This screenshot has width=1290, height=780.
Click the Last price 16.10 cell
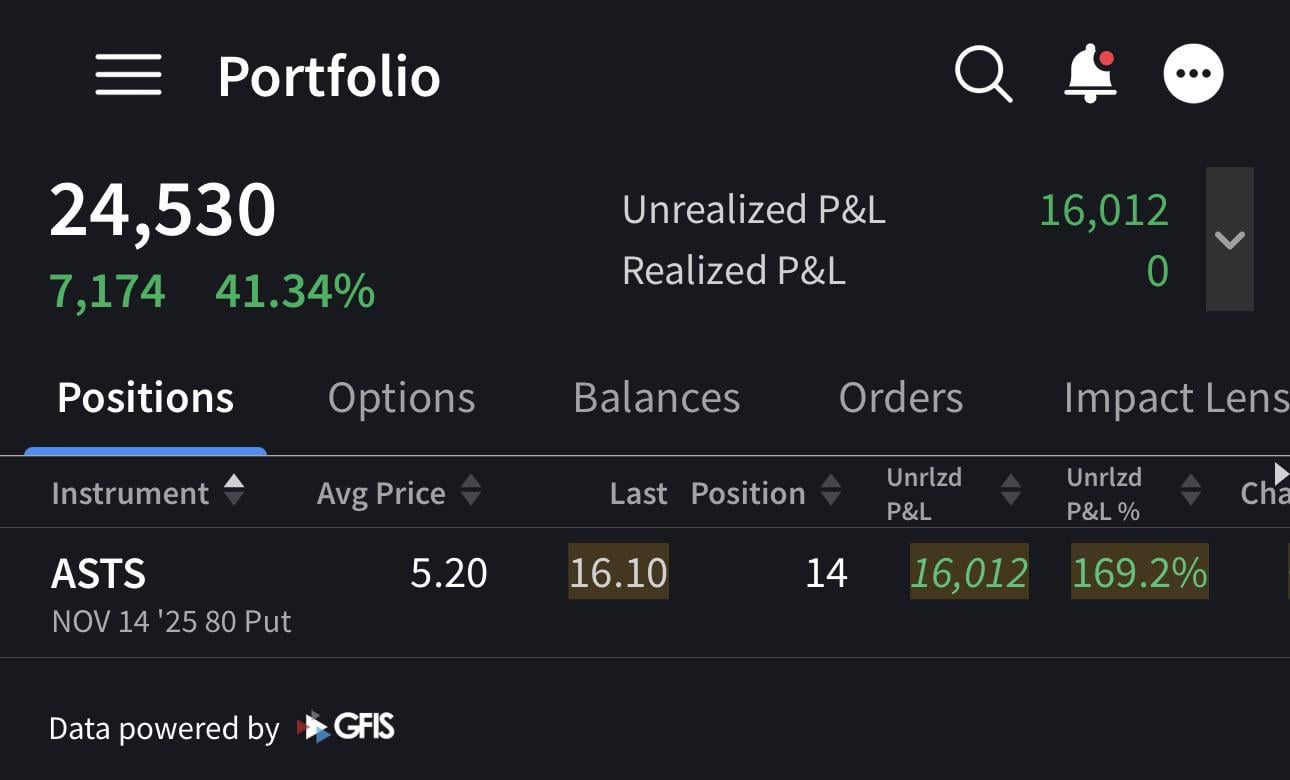[x=618, y=573]
